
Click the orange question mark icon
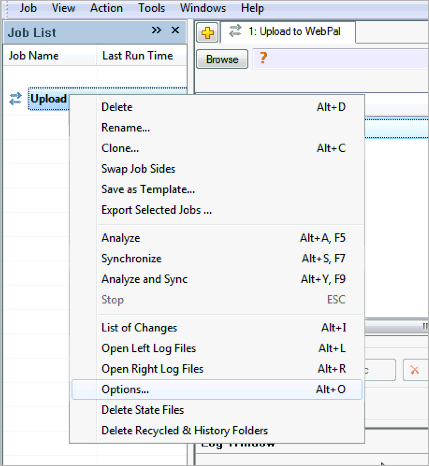tap(263, 58)
